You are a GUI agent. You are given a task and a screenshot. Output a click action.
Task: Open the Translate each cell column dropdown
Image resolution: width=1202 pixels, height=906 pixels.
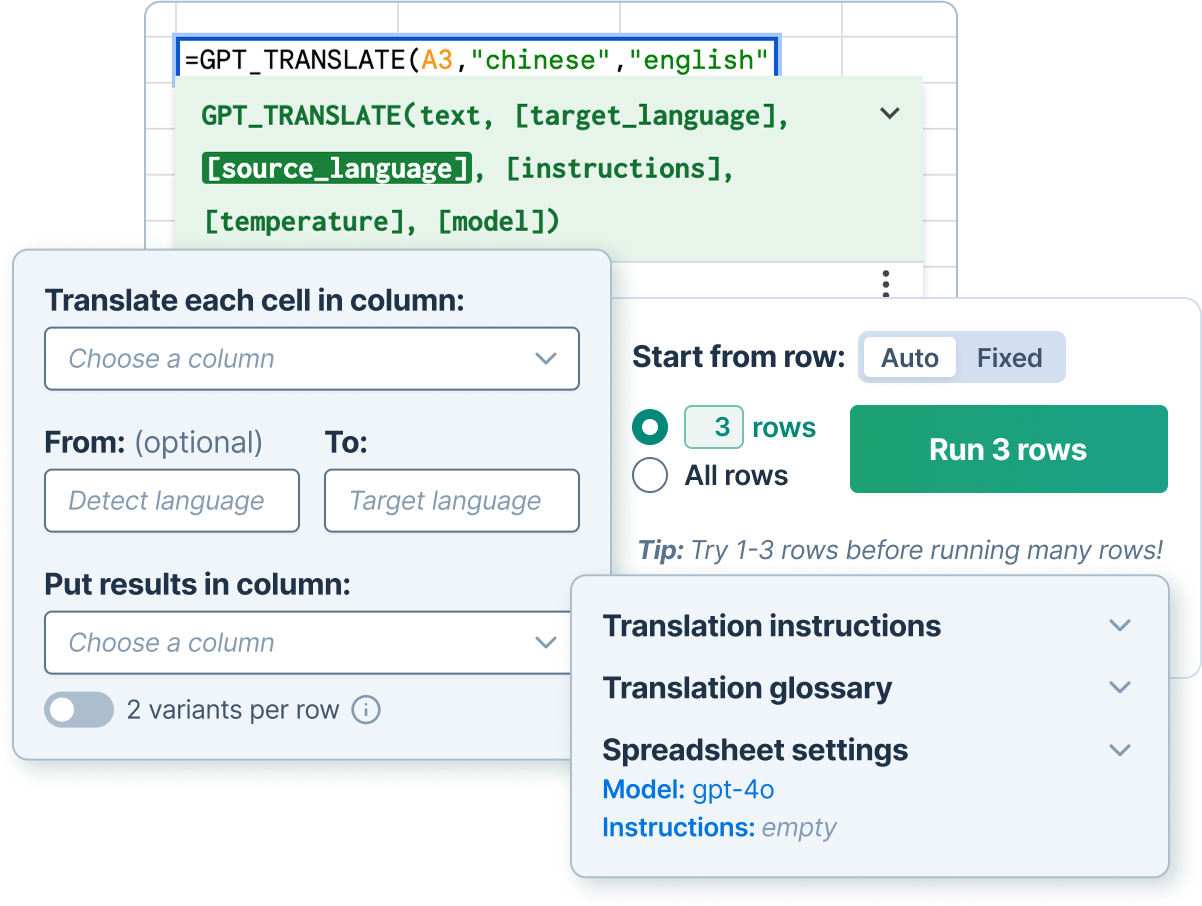(312, 359)
